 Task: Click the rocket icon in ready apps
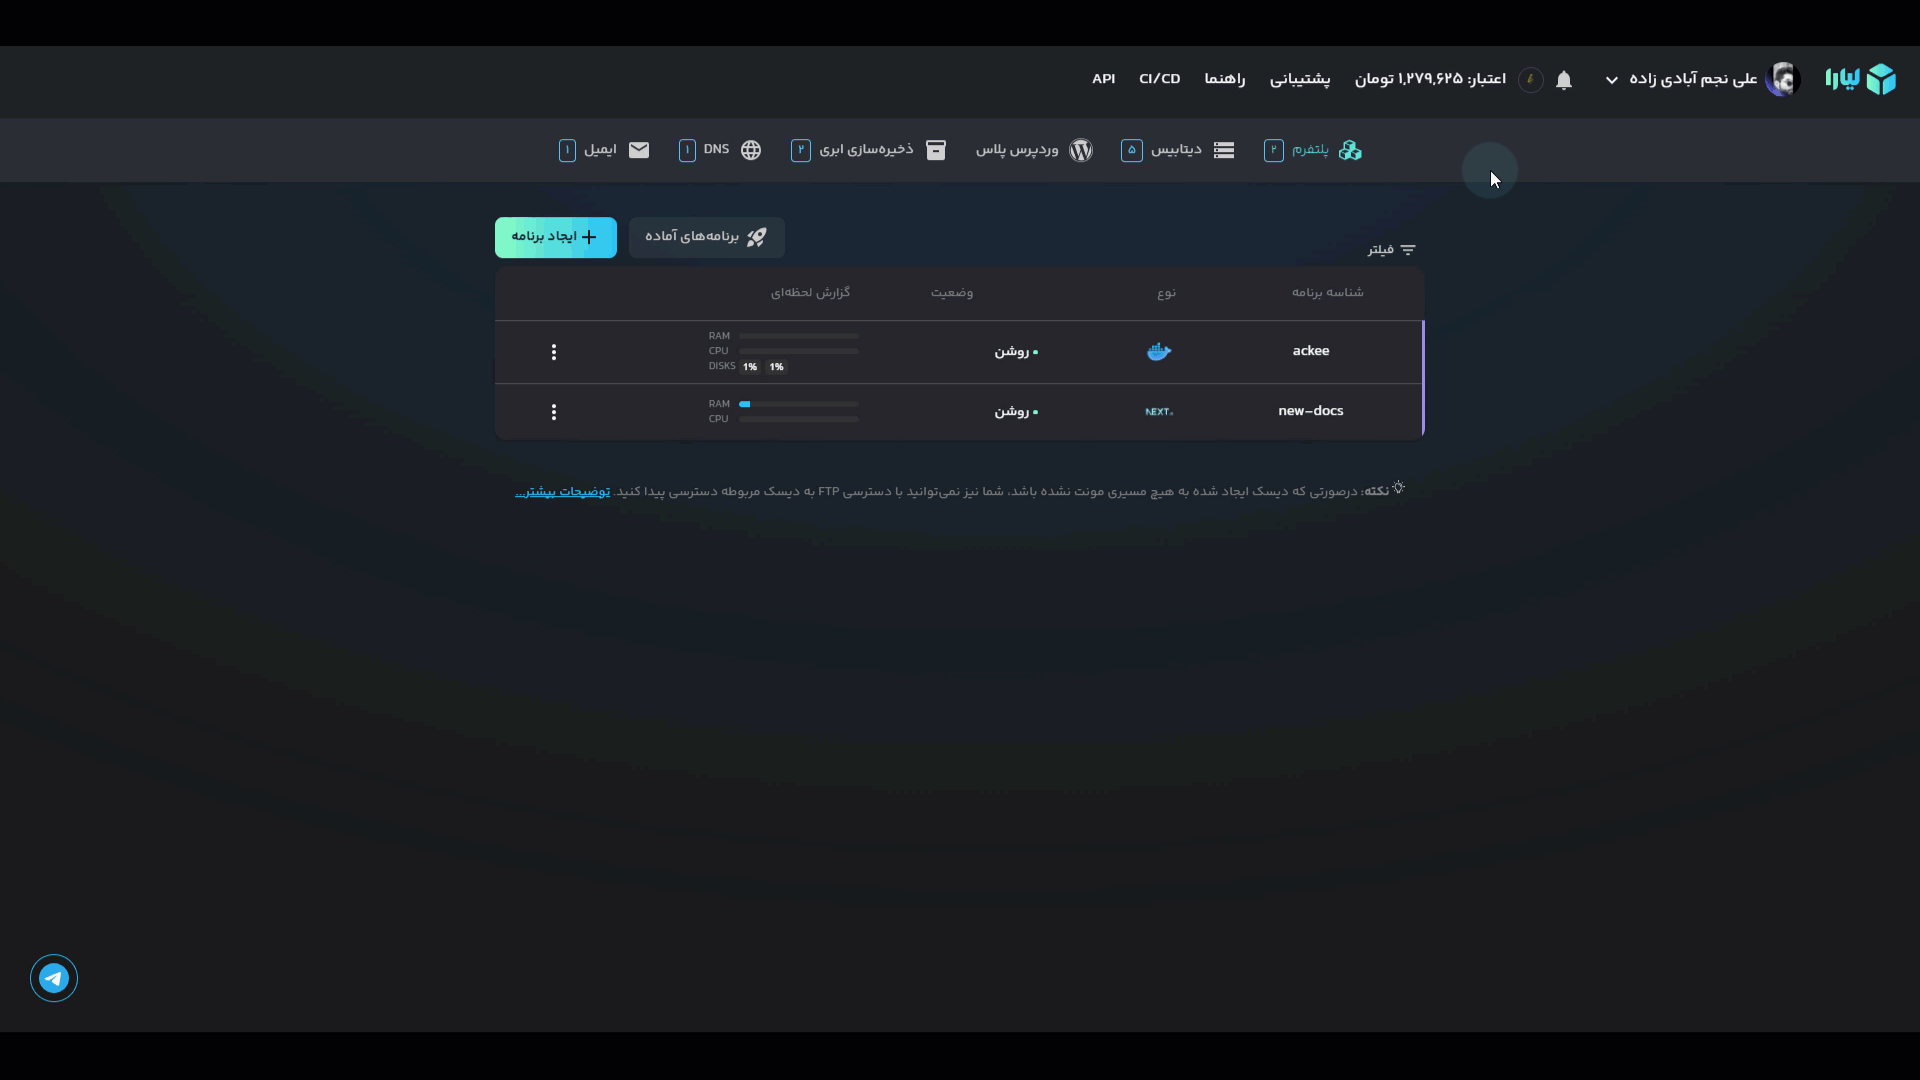click(757, 237)
